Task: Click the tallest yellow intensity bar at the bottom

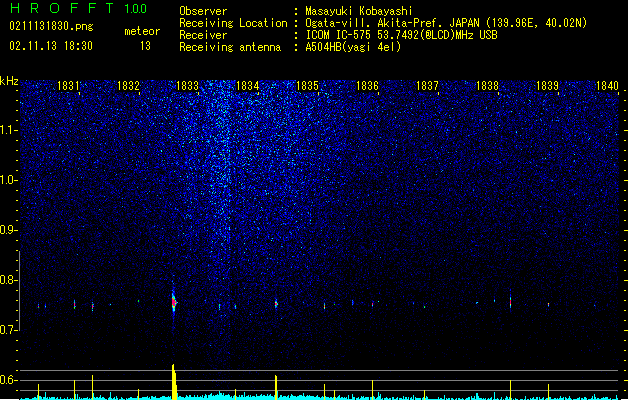Action: point(174,382)
